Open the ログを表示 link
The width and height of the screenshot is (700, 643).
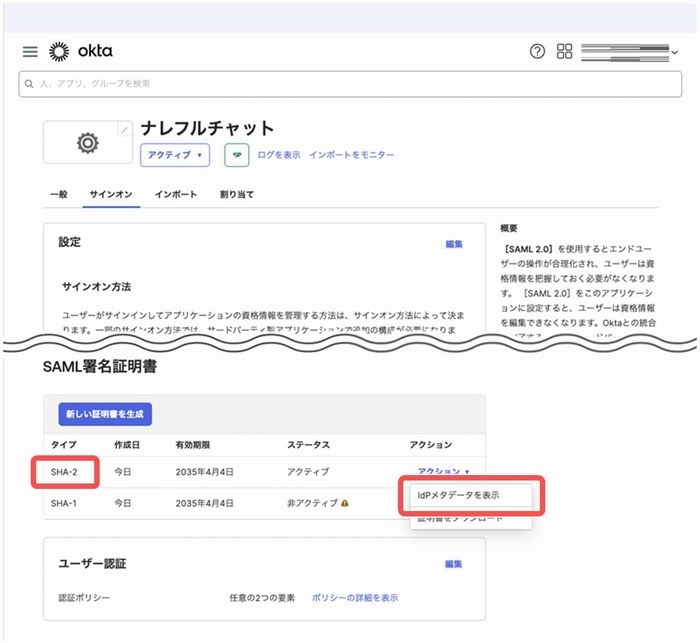click(x=279, y=155)
